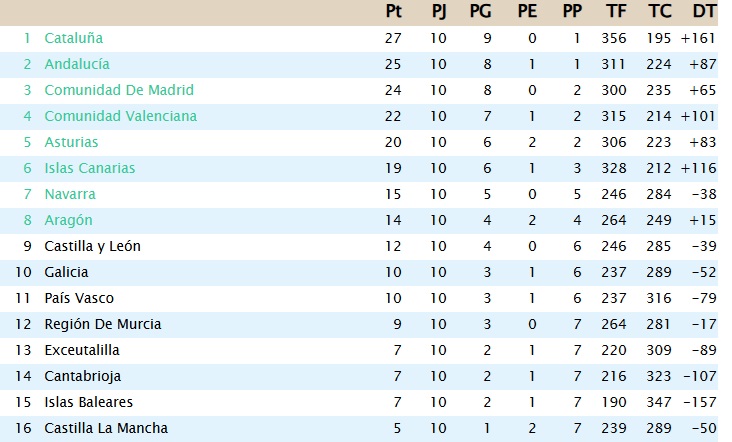This screenshot has width=732, height=442.
Task: Click Islas Canarias team link
Action: click(x=89, y=168)
